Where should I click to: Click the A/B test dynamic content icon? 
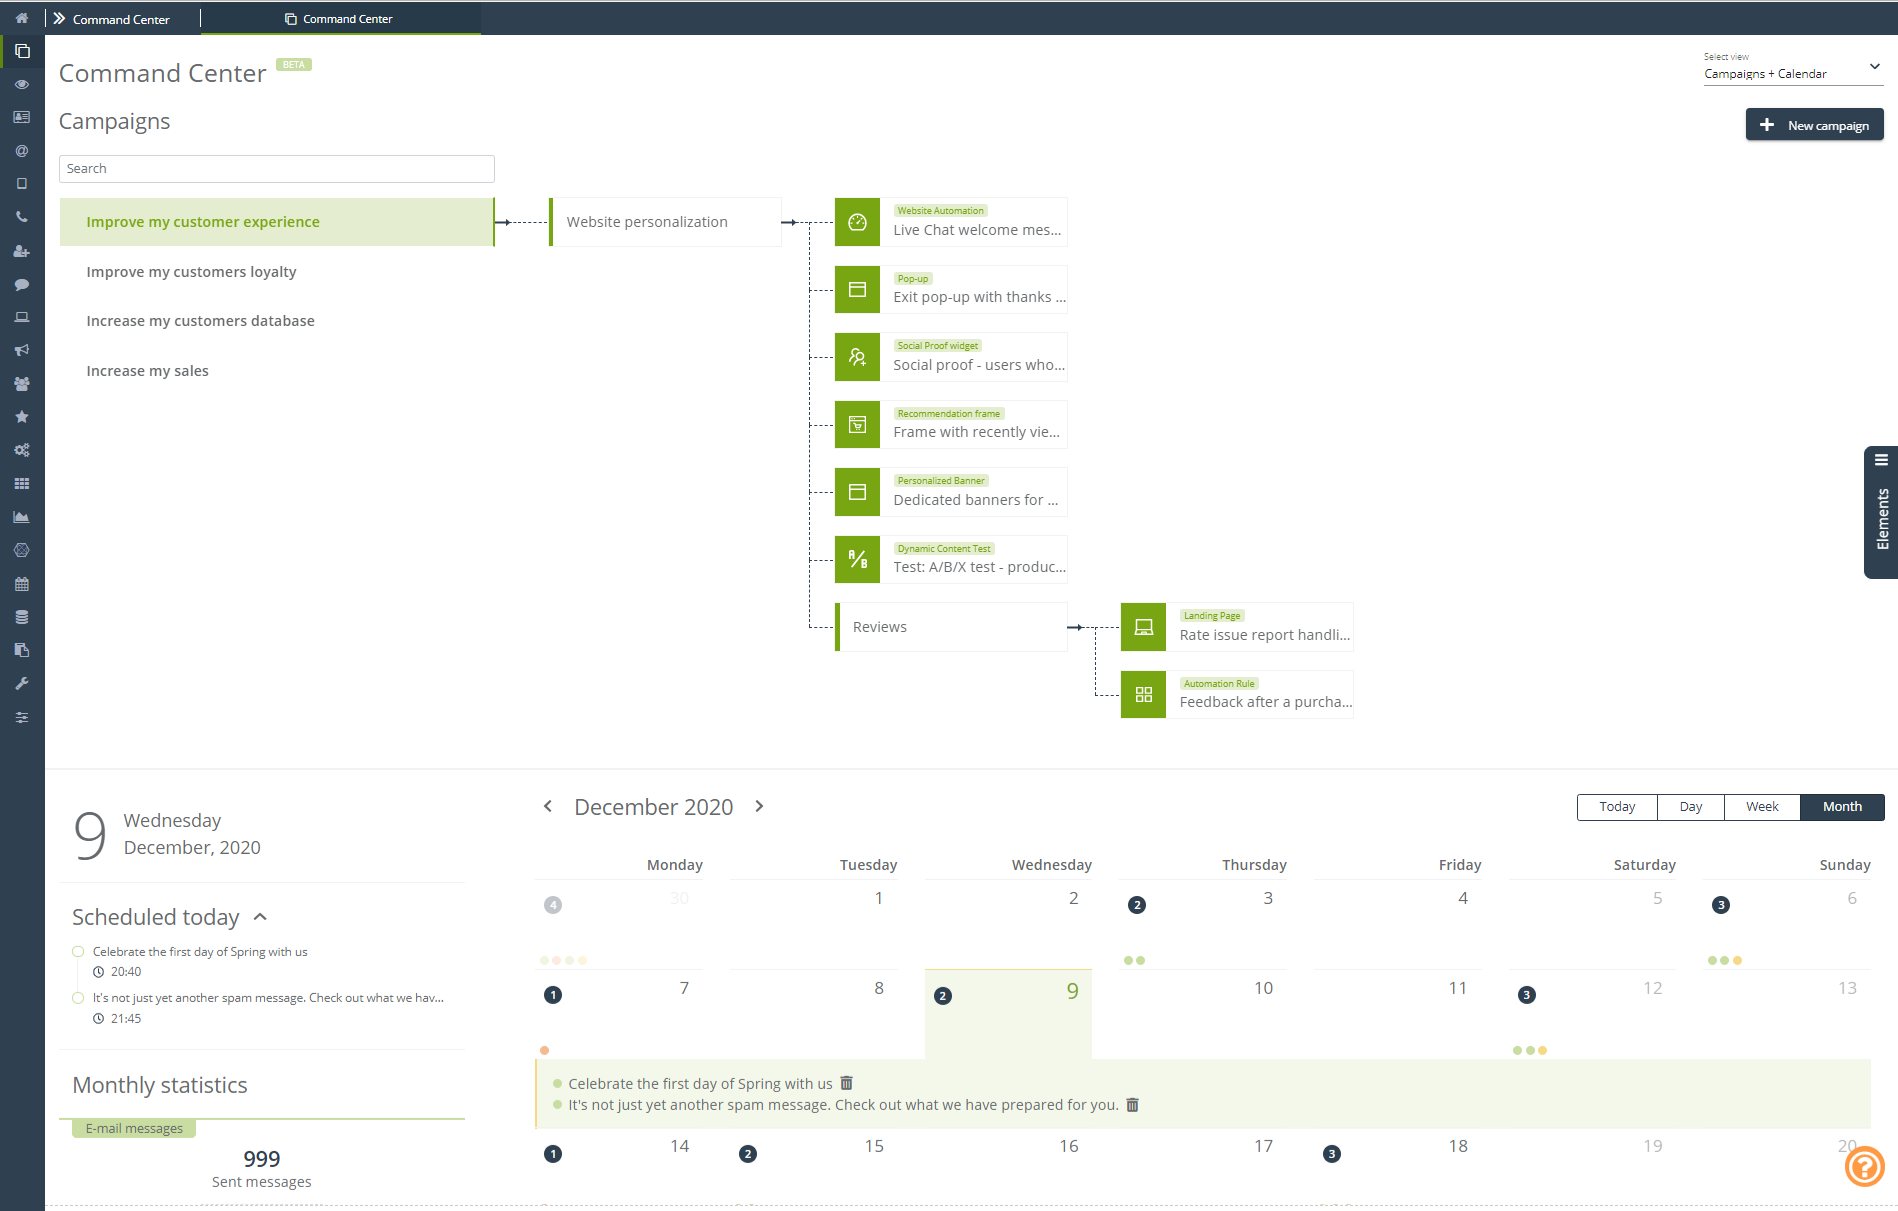point(857,559)
